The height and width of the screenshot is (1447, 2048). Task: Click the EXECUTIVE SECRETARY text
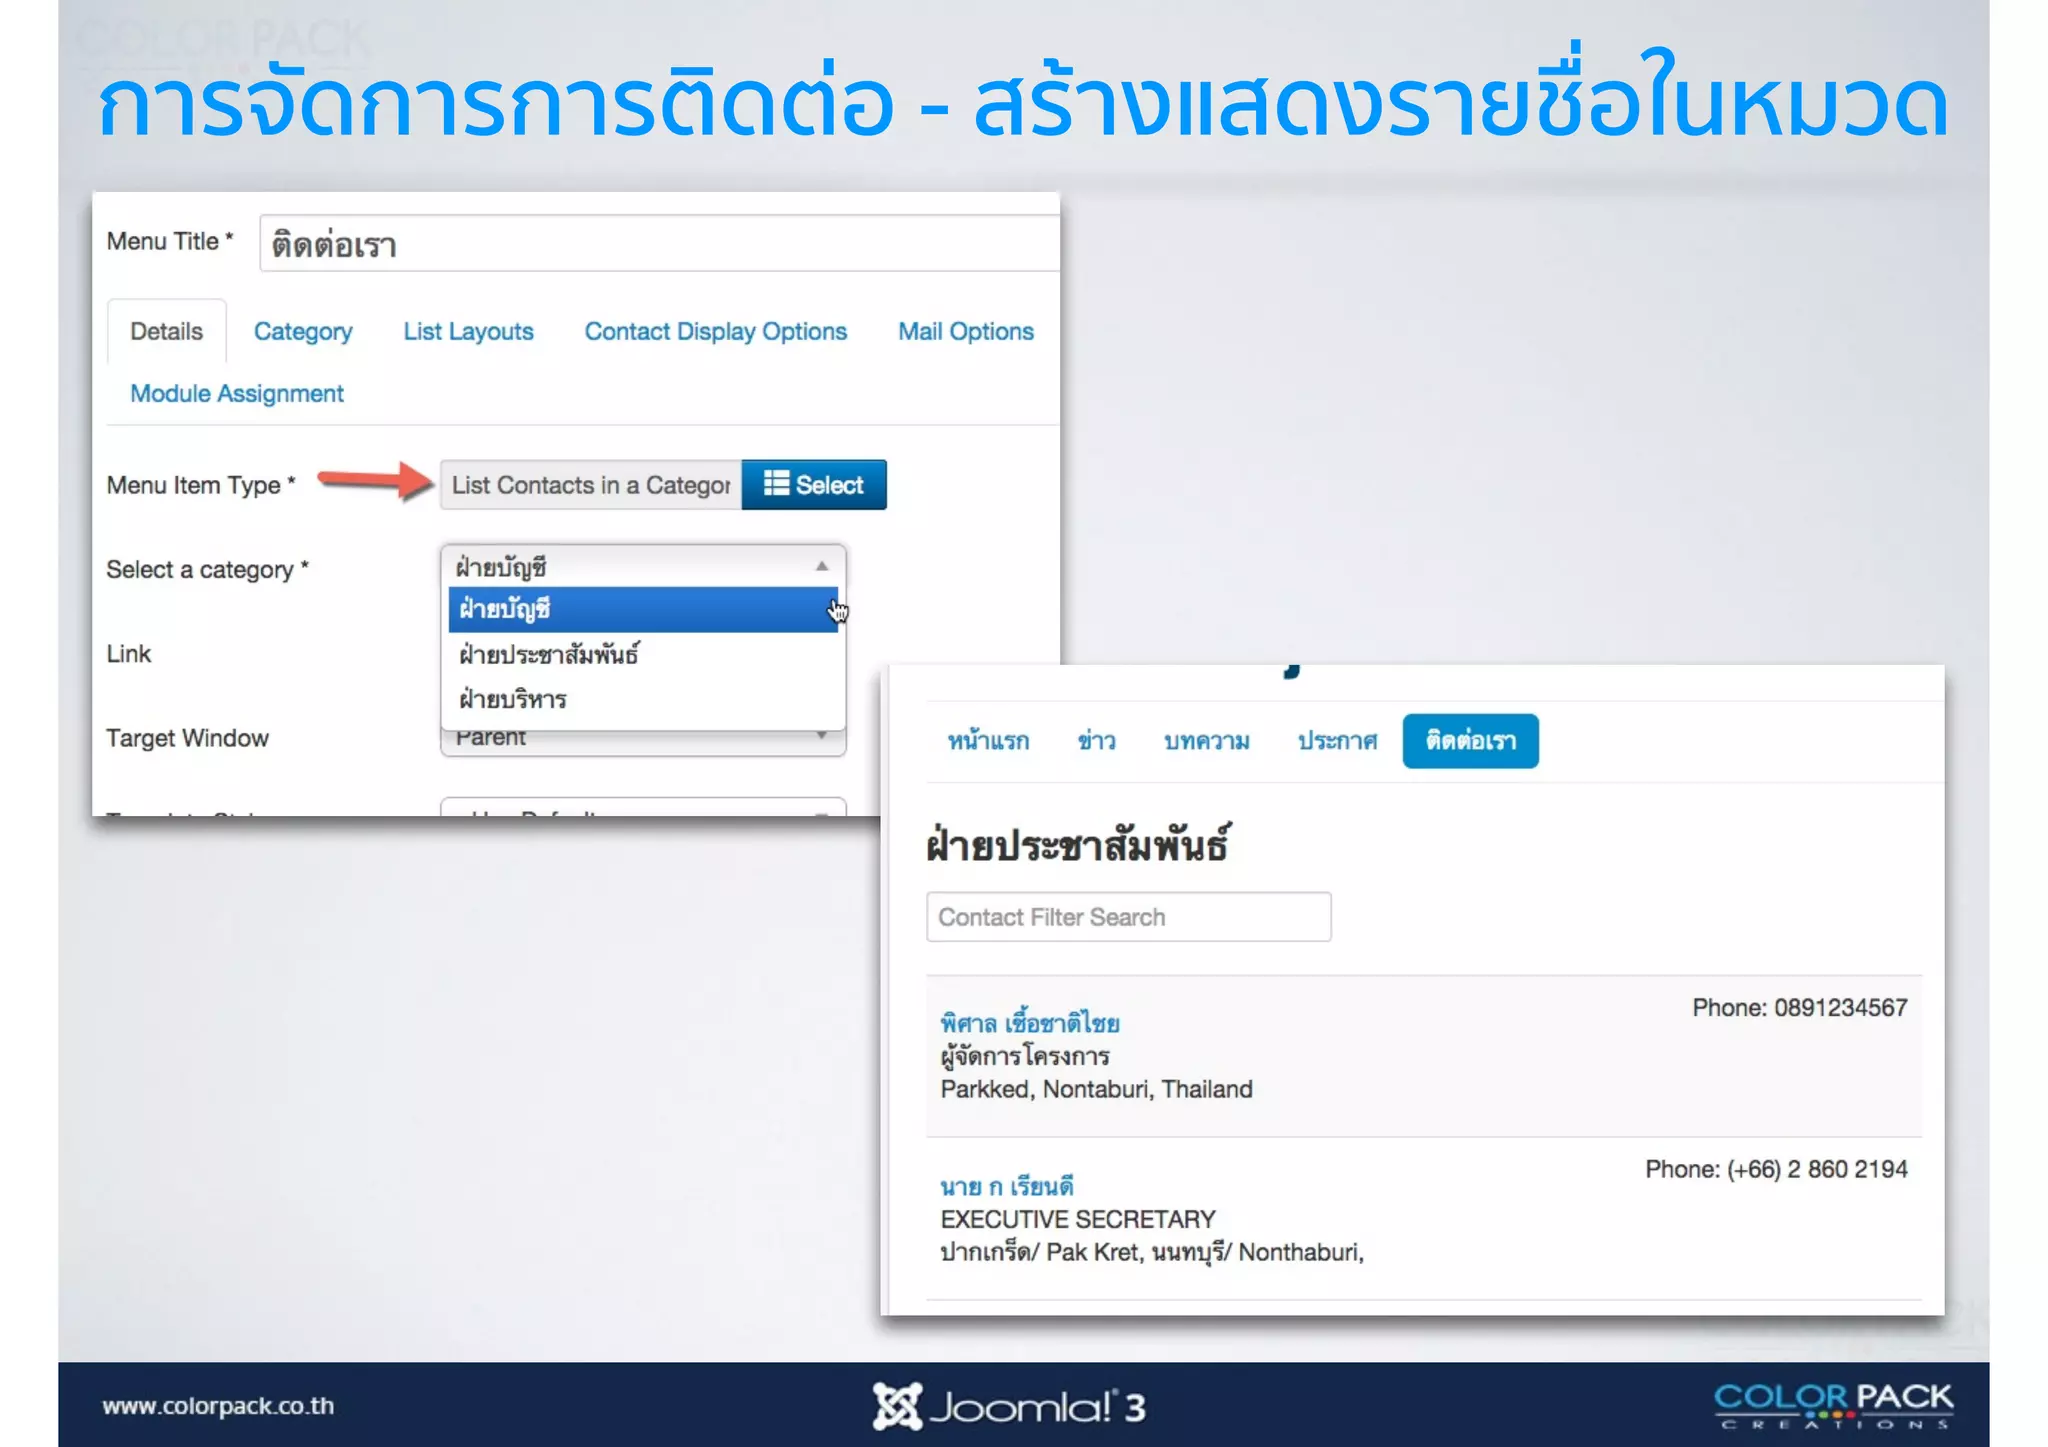point(1077,1219)
